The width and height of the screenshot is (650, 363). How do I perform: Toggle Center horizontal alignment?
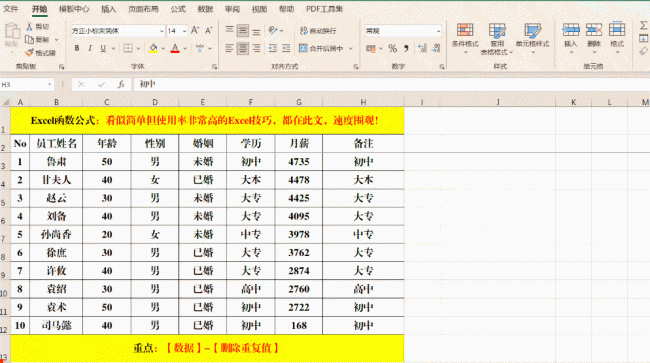pyautogui.click(x=243, y=48)
